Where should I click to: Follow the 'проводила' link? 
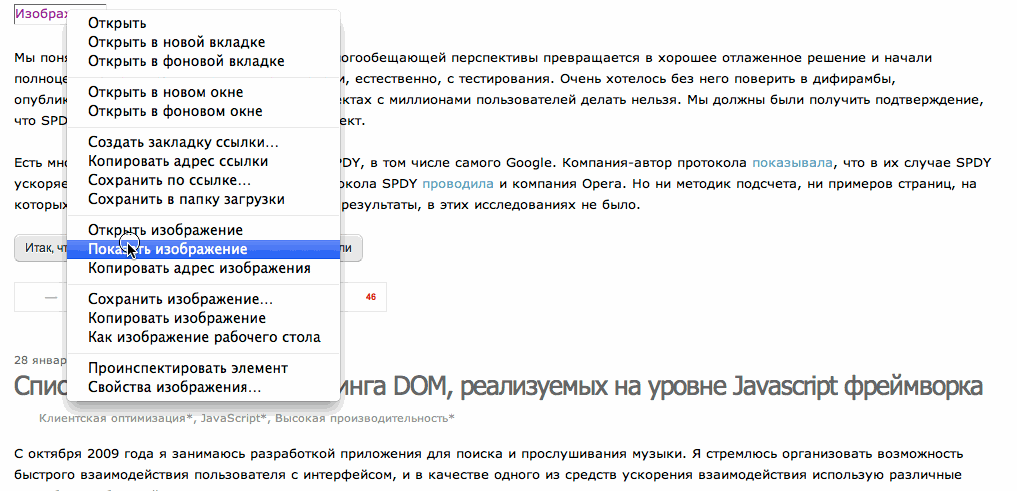click(x=457, y=184)
